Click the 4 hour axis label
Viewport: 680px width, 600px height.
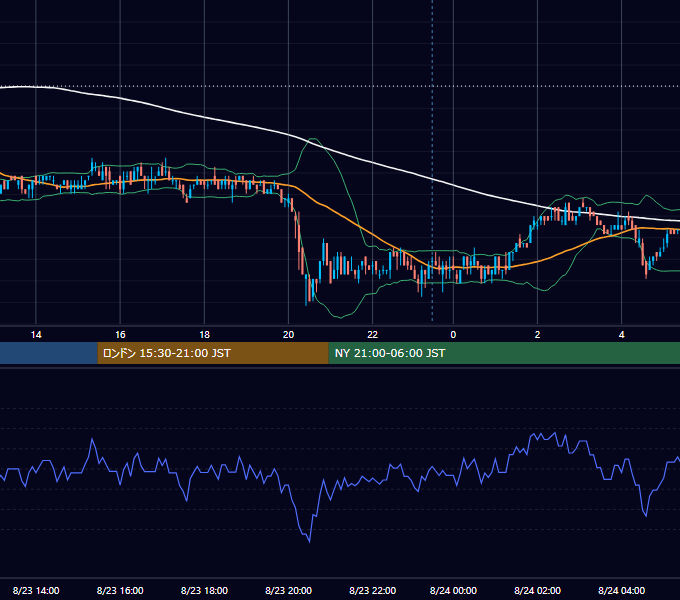point(621,335)
